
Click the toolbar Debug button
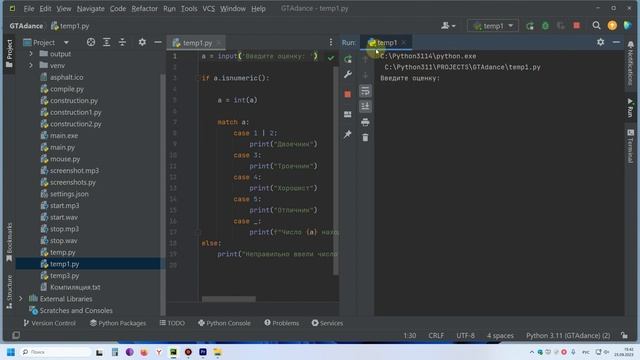pyautogui.click(x=545, y=26)
